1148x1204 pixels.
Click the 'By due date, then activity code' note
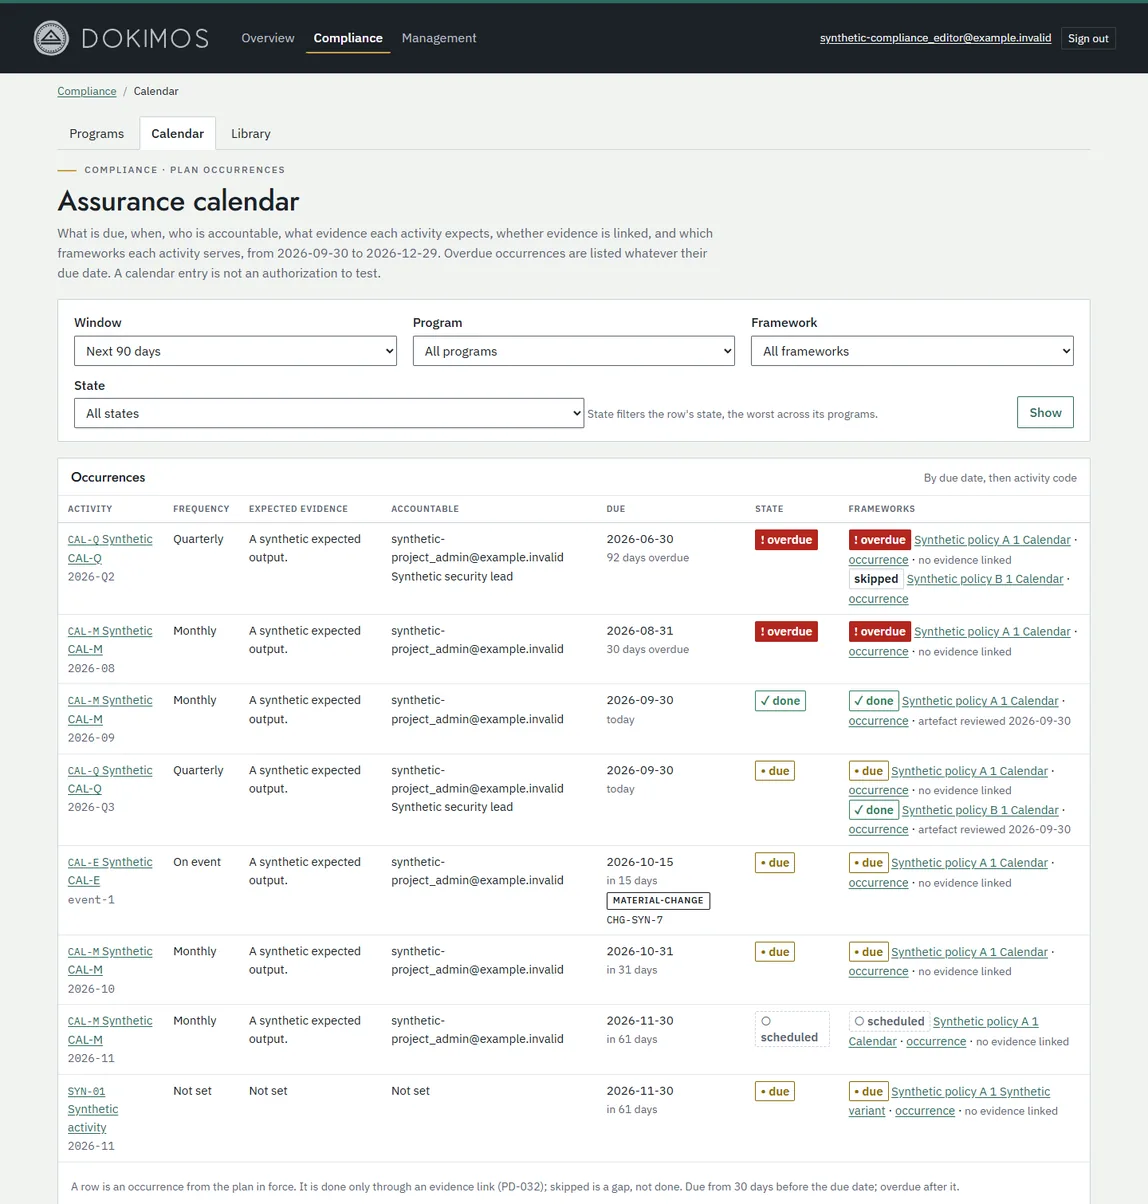(1000, 478)
